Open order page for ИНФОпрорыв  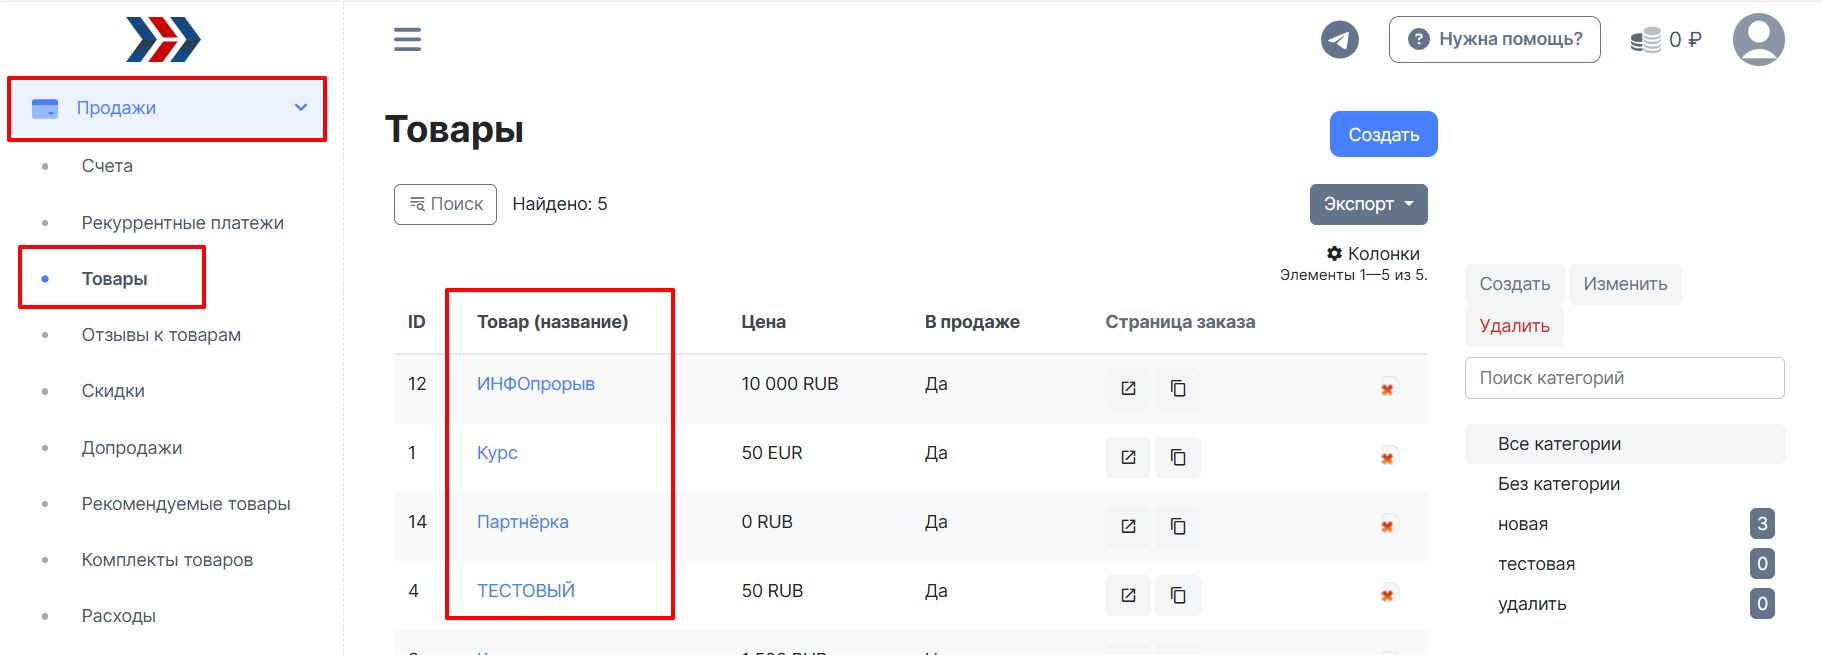(1128, 388)
